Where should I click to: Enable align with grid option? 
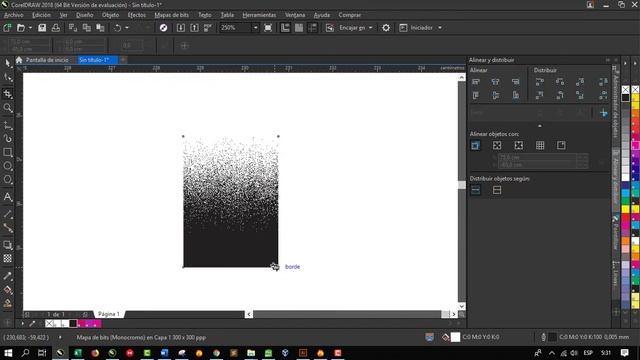pyautogui.click(x=540, y=145)
